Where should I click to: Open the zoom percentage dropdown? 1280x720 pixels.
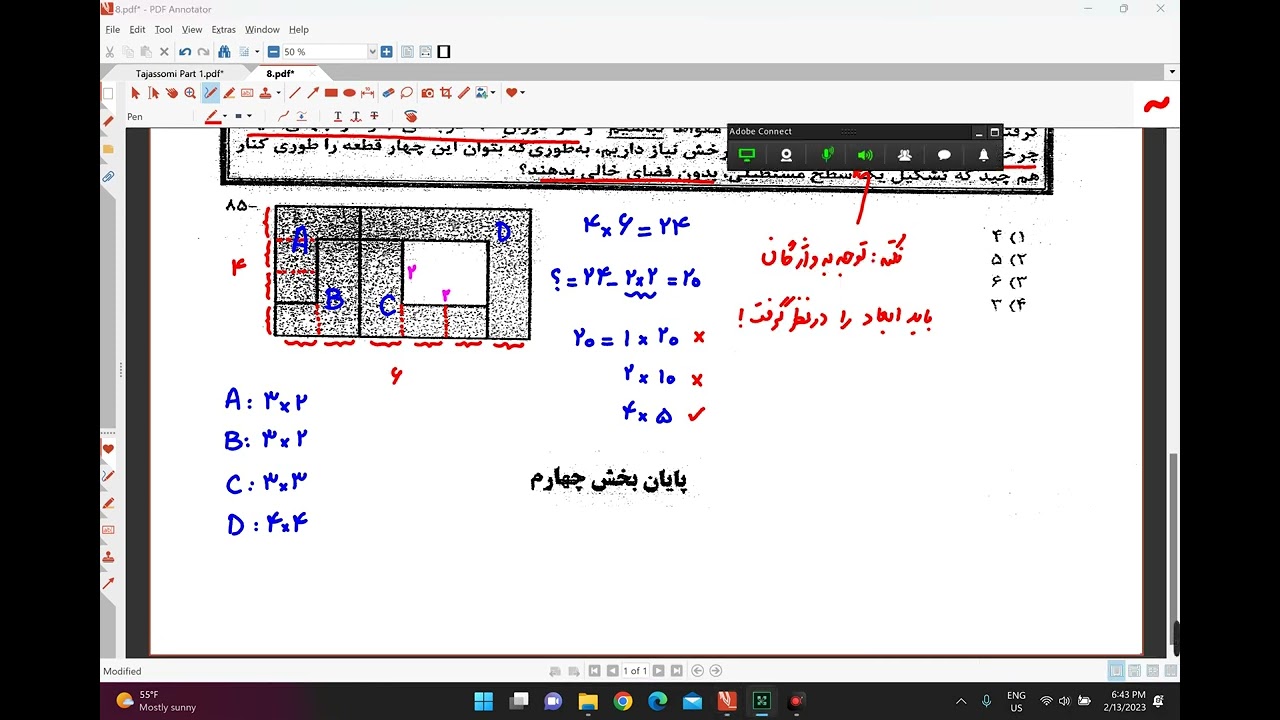[372, 52]
